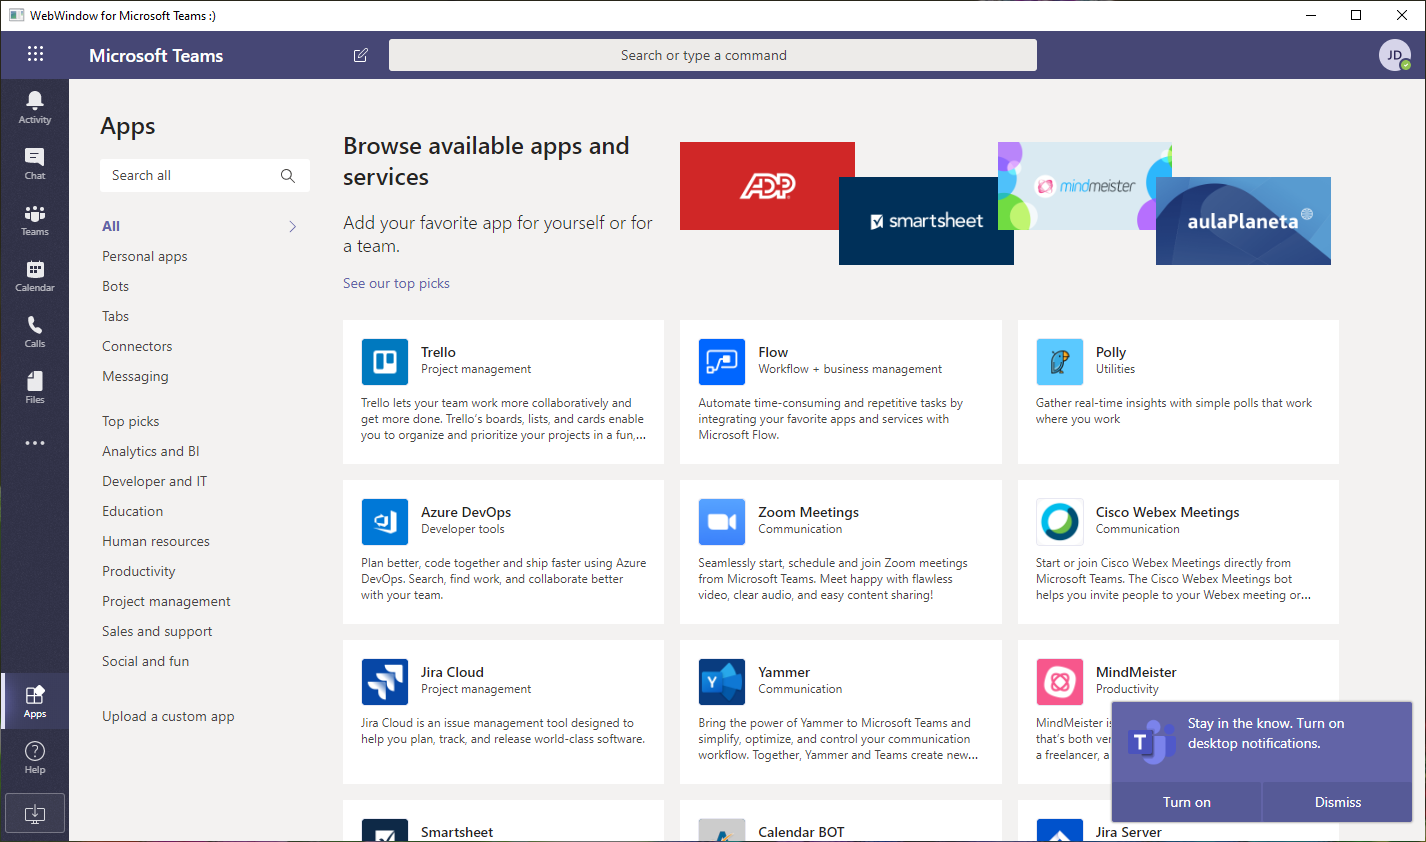Click the Microsoft Teams header title
This screenshot has width=1426, height=842.
(x=156, y=56)
